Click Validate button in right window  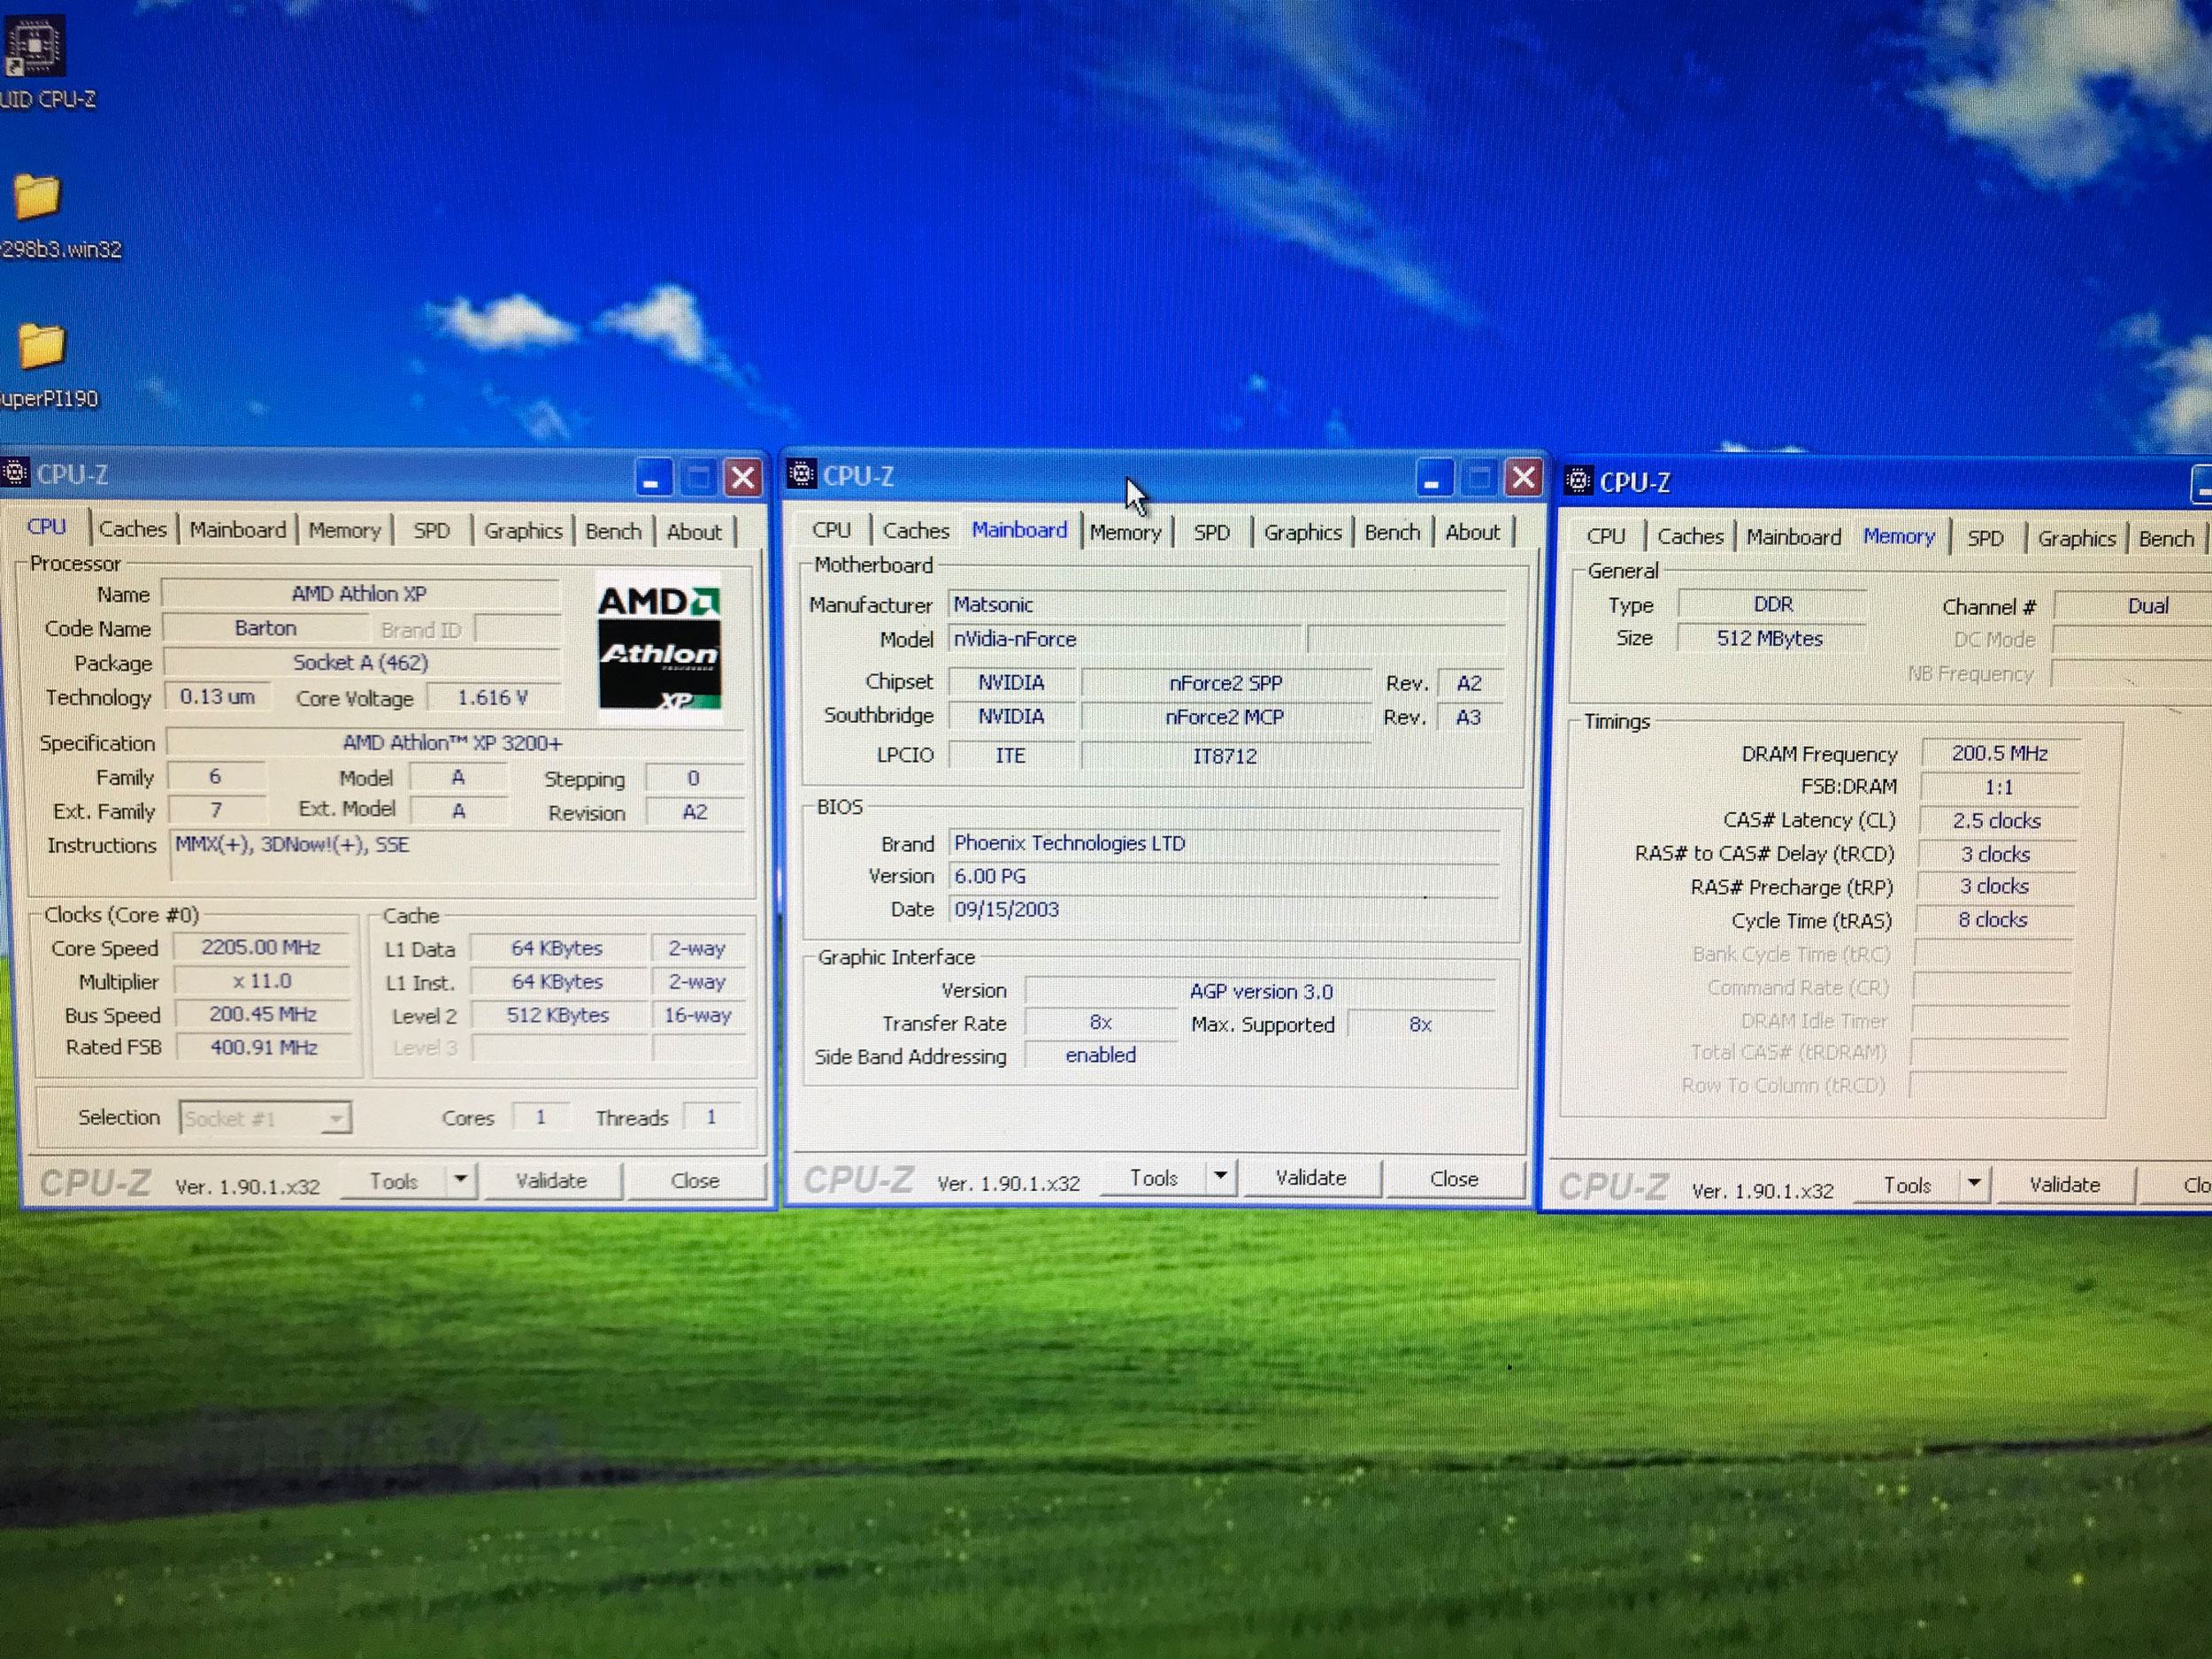click(x=2064, y=1184)
